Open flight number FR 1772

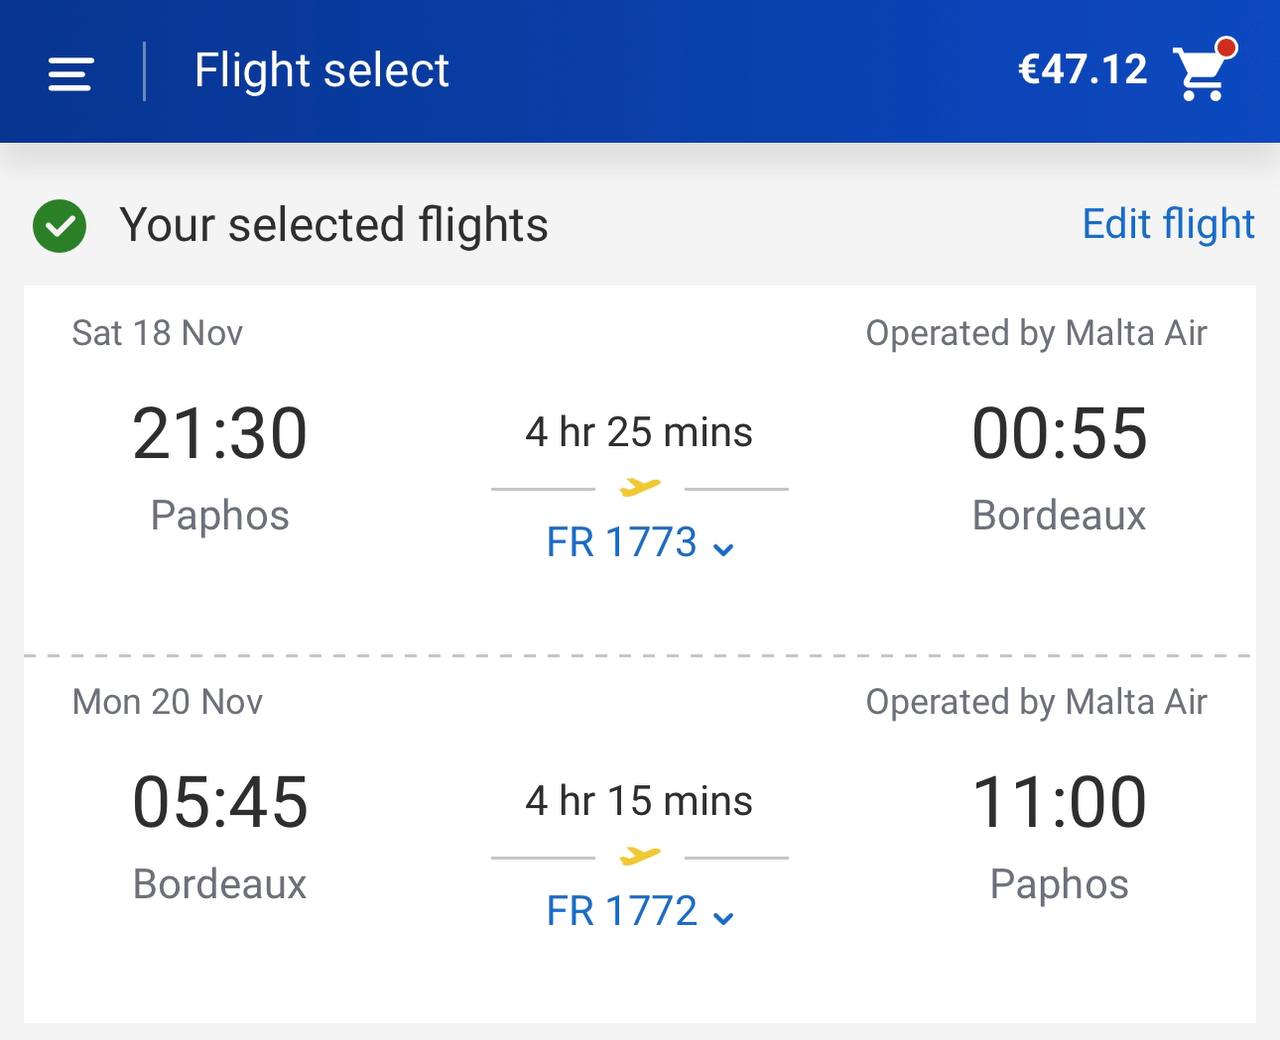click(621, 912)
